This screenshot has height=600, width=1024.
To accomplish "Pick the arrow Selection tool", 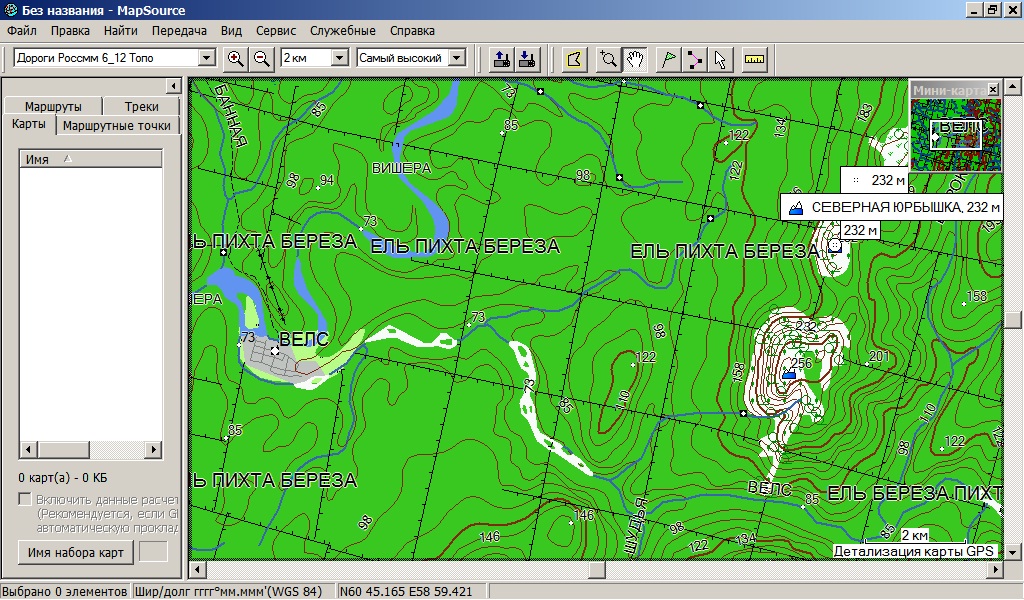I will [720, 59].
